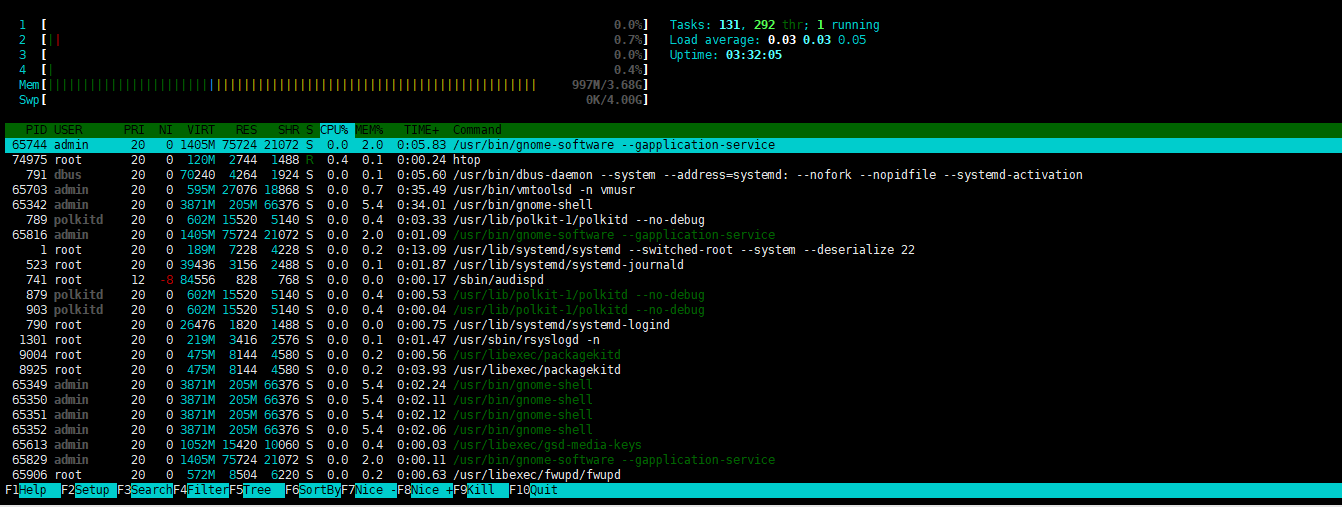Image resolution: width=1342 pixels, height=507 pixels.
Task: Sort by the PID column header
Action: pyautogui.click(x=37, y=130)
